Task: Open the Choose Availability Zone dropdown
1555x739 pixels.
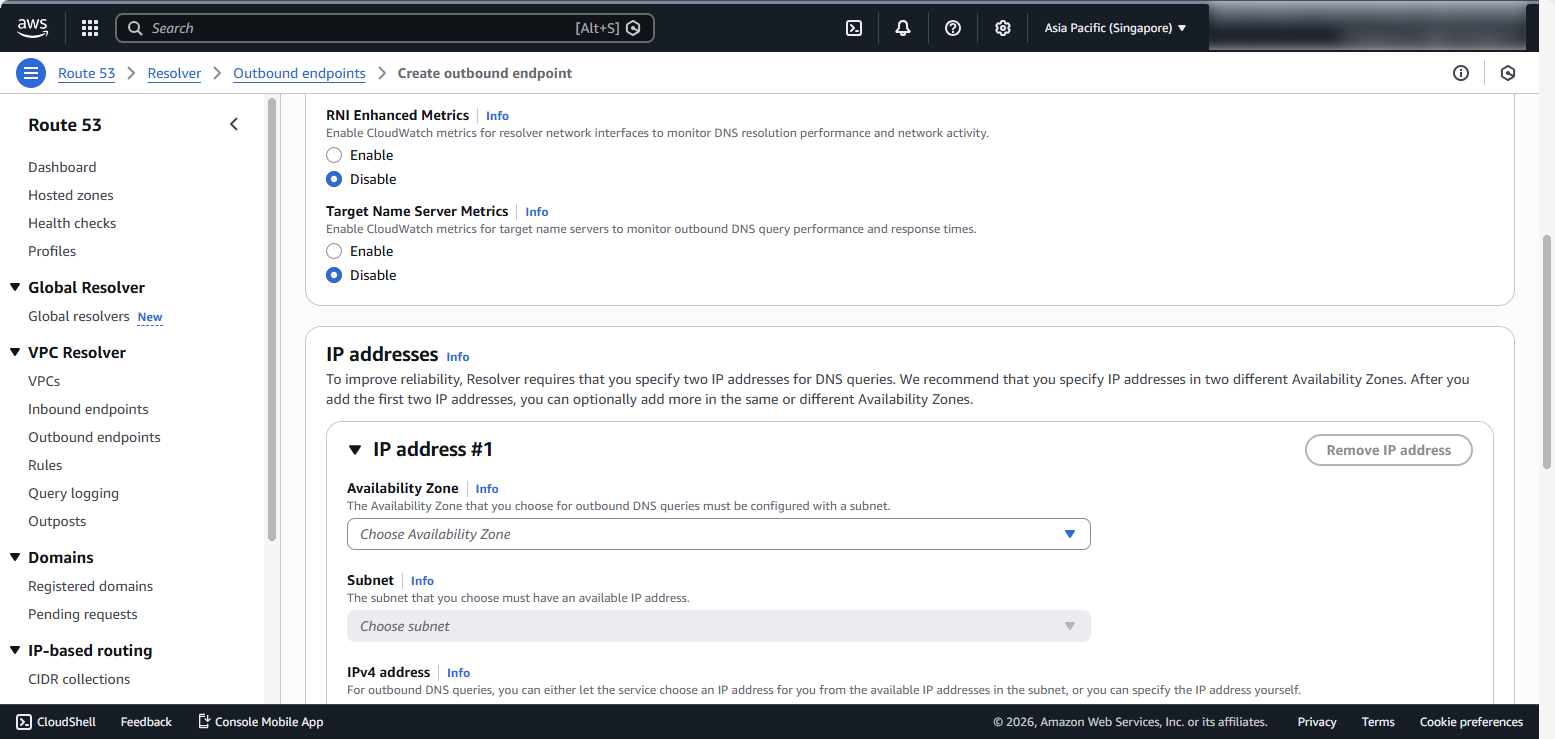Action: [x=718, y=534]
